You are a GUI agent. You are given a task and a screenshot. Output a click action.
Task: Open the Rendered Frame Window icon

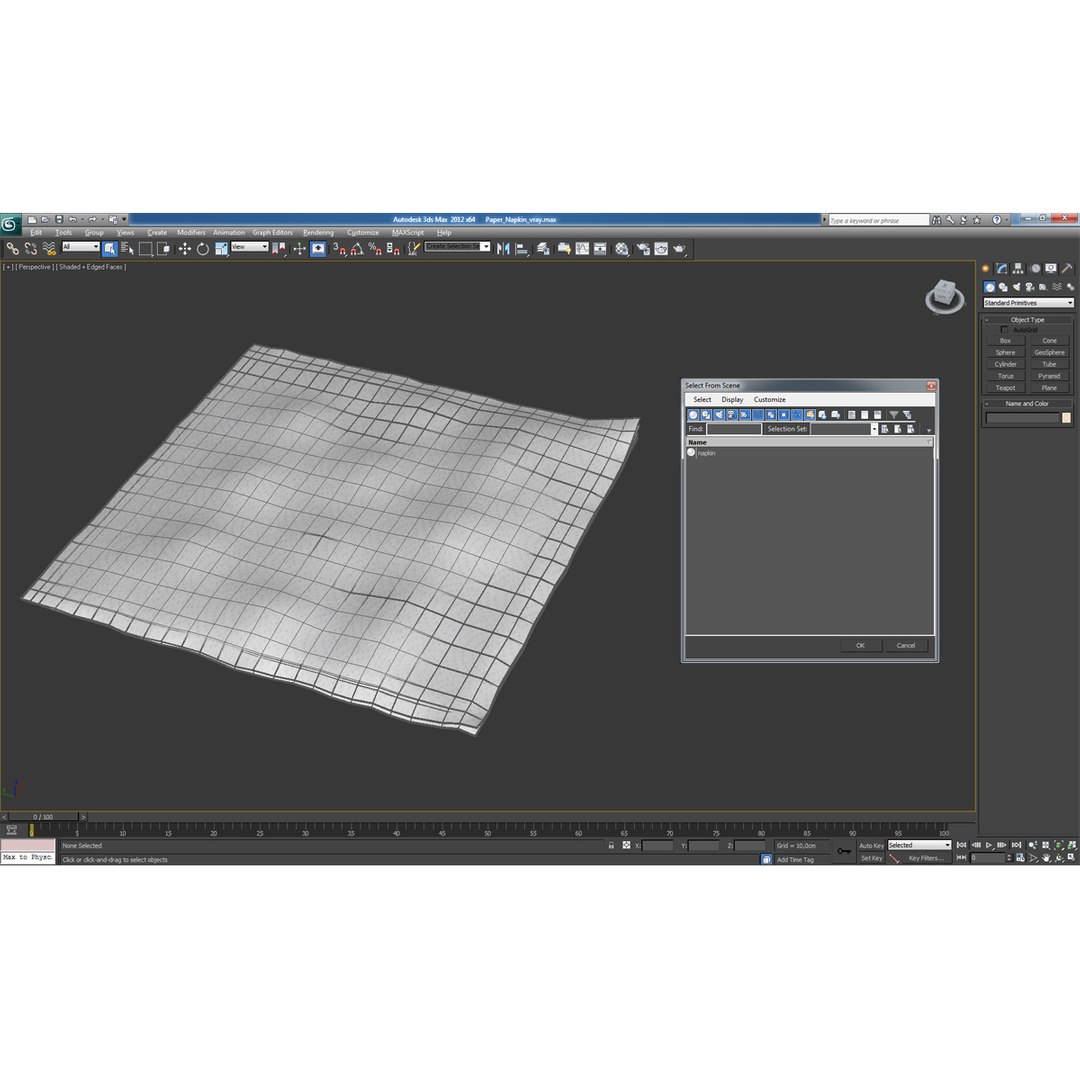[x=661, y=249]
